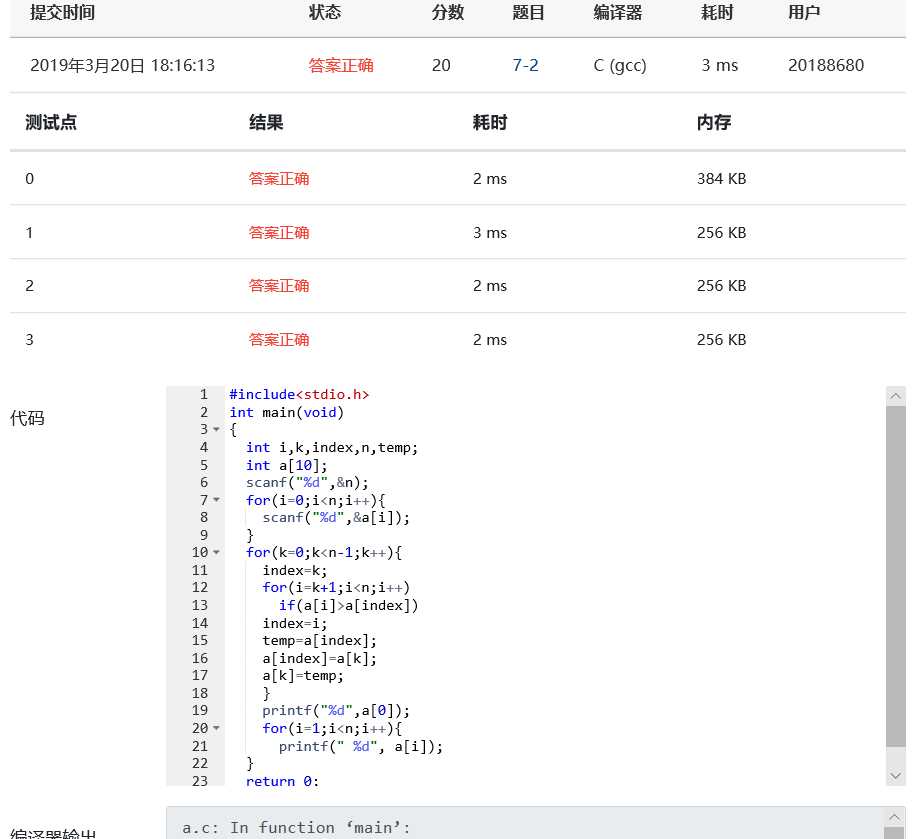This screenshot has height=839, width=922.
Task: Click test point 2 result 答案正确
Action: pos(279,286)
